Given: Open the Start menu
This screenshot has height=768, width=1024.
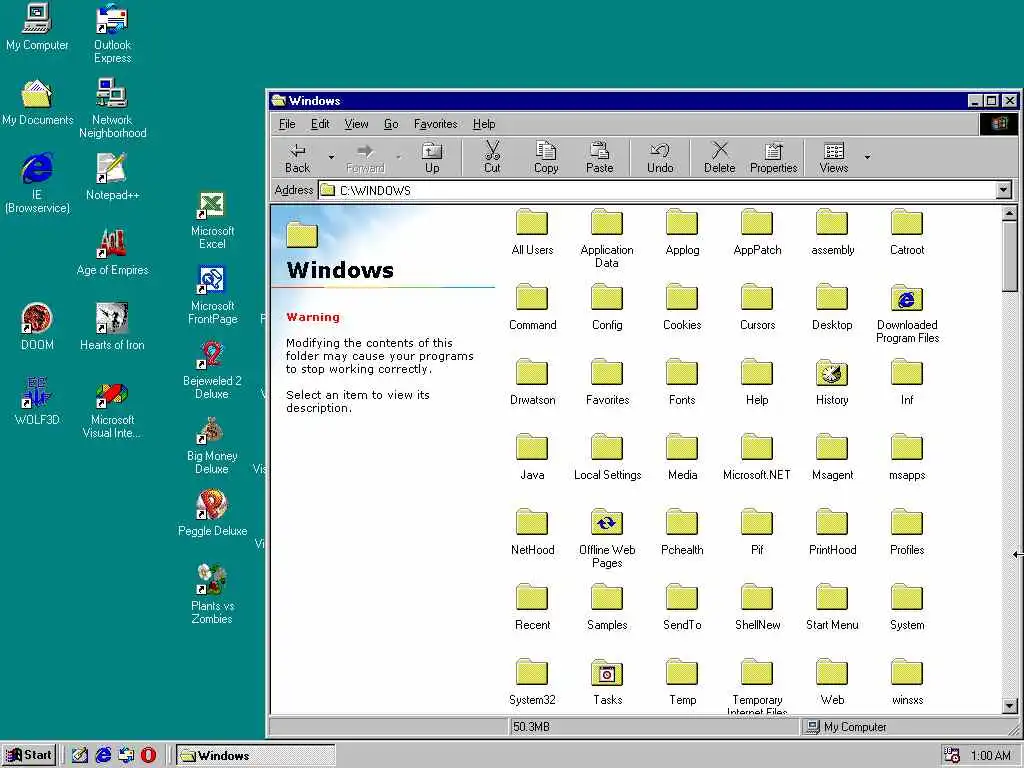Looking at the screenshot, I should [x=29, y=755].
